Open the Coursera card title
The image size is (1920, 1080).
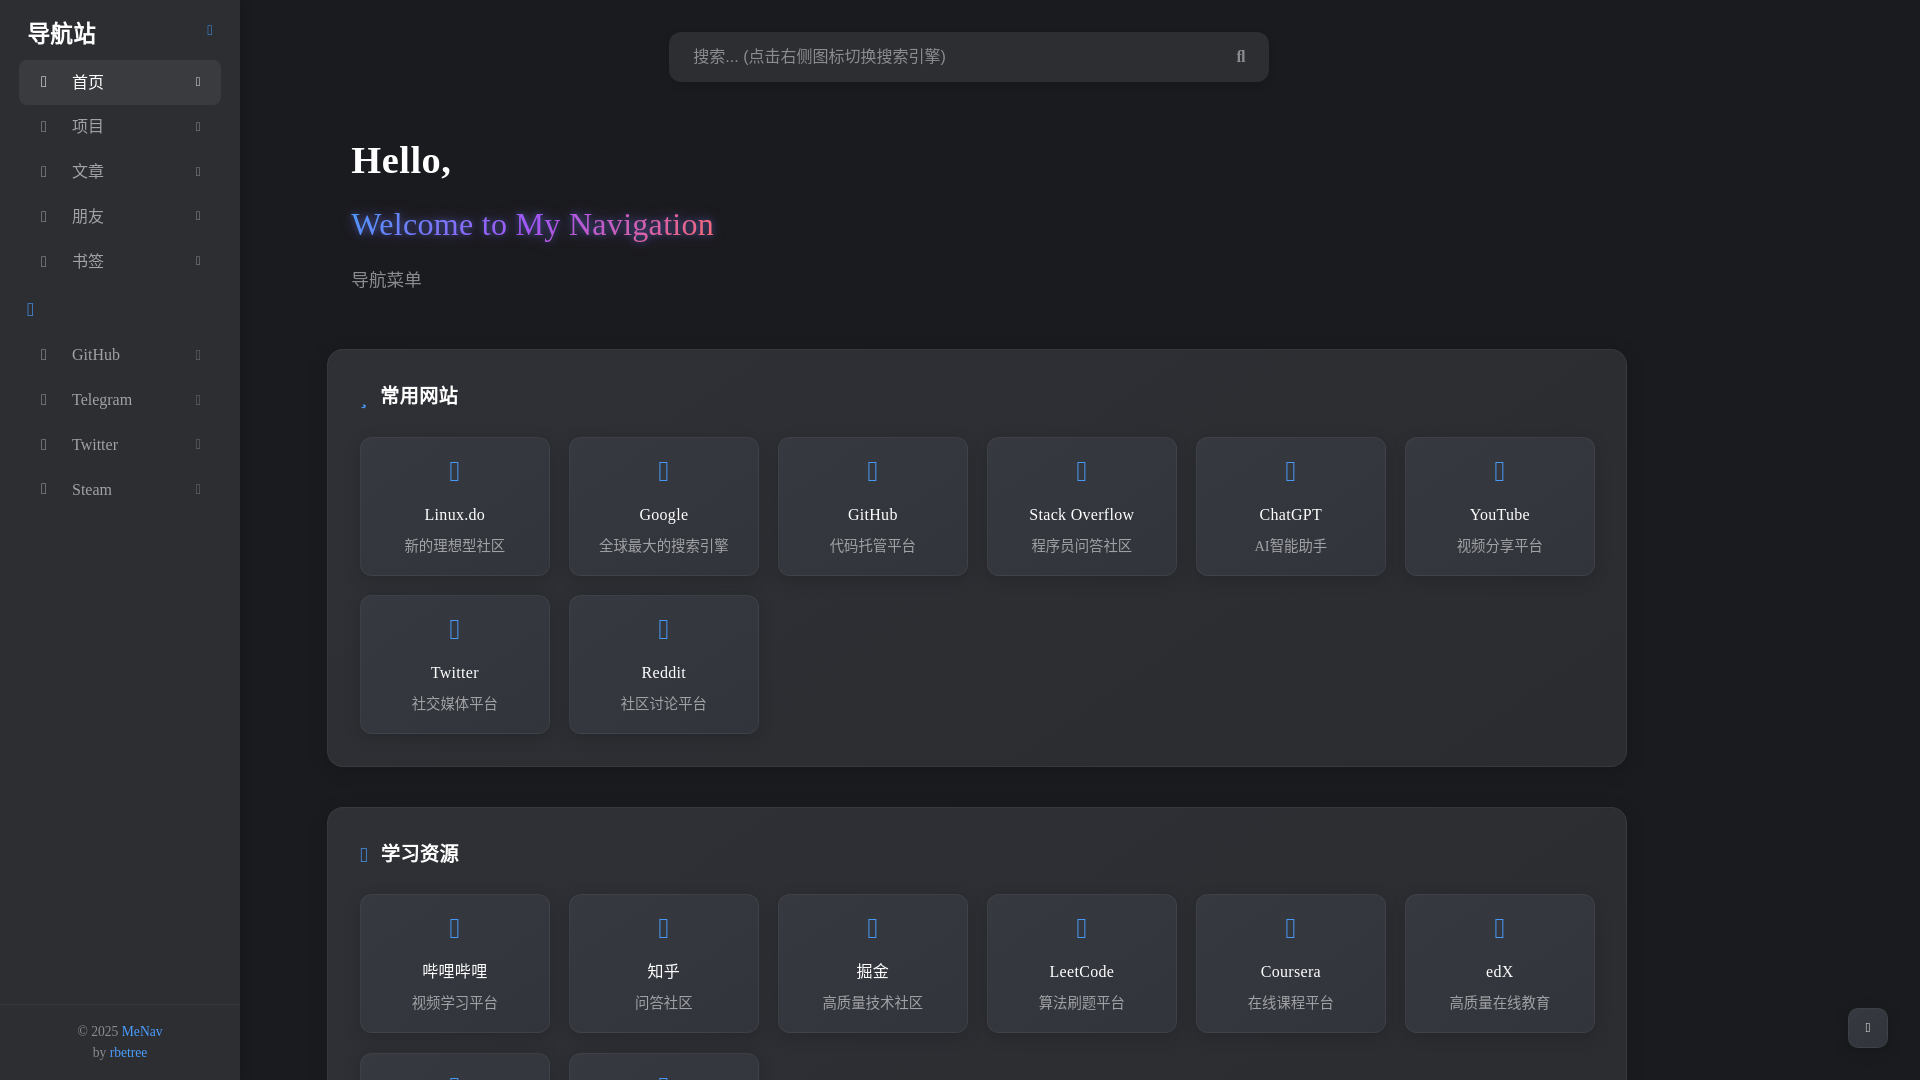pos(1291,972)
